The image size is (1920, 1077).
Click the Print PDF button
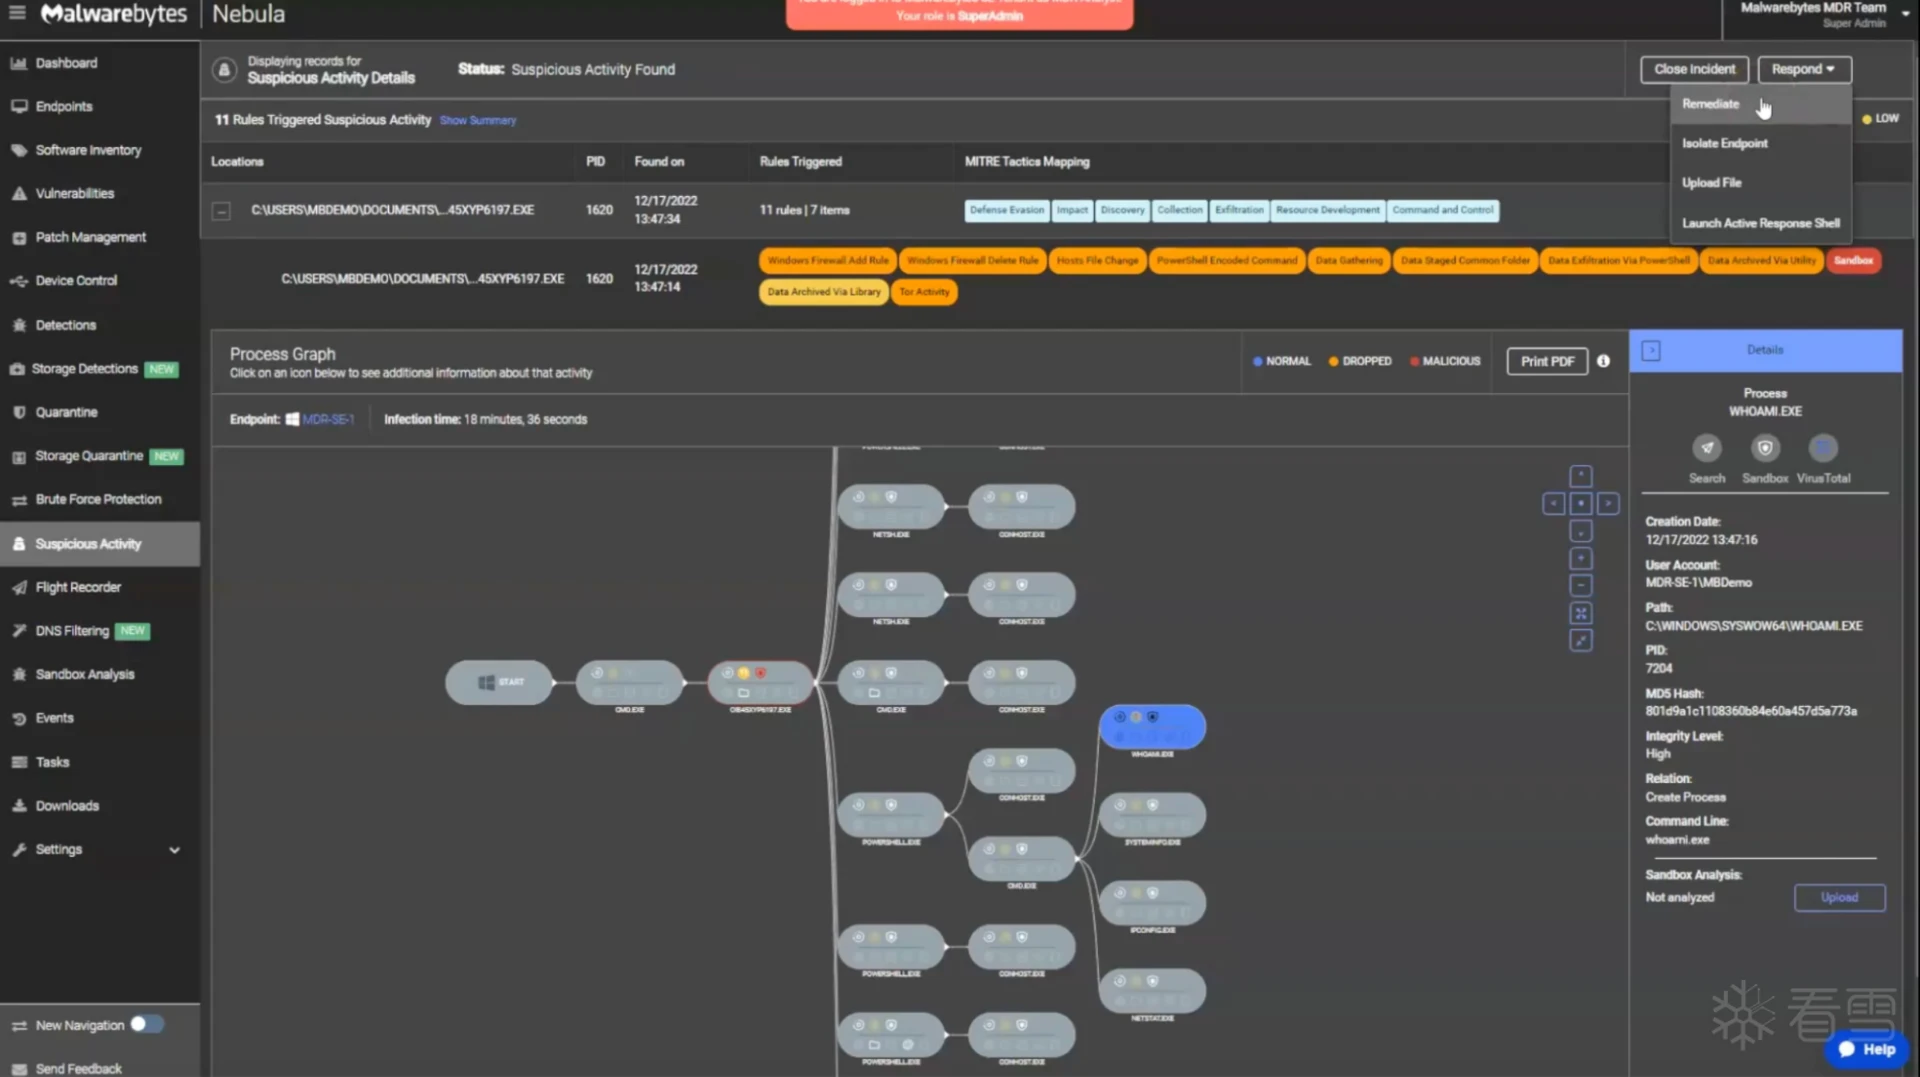pyautogui.click(x=1547, y=361)
